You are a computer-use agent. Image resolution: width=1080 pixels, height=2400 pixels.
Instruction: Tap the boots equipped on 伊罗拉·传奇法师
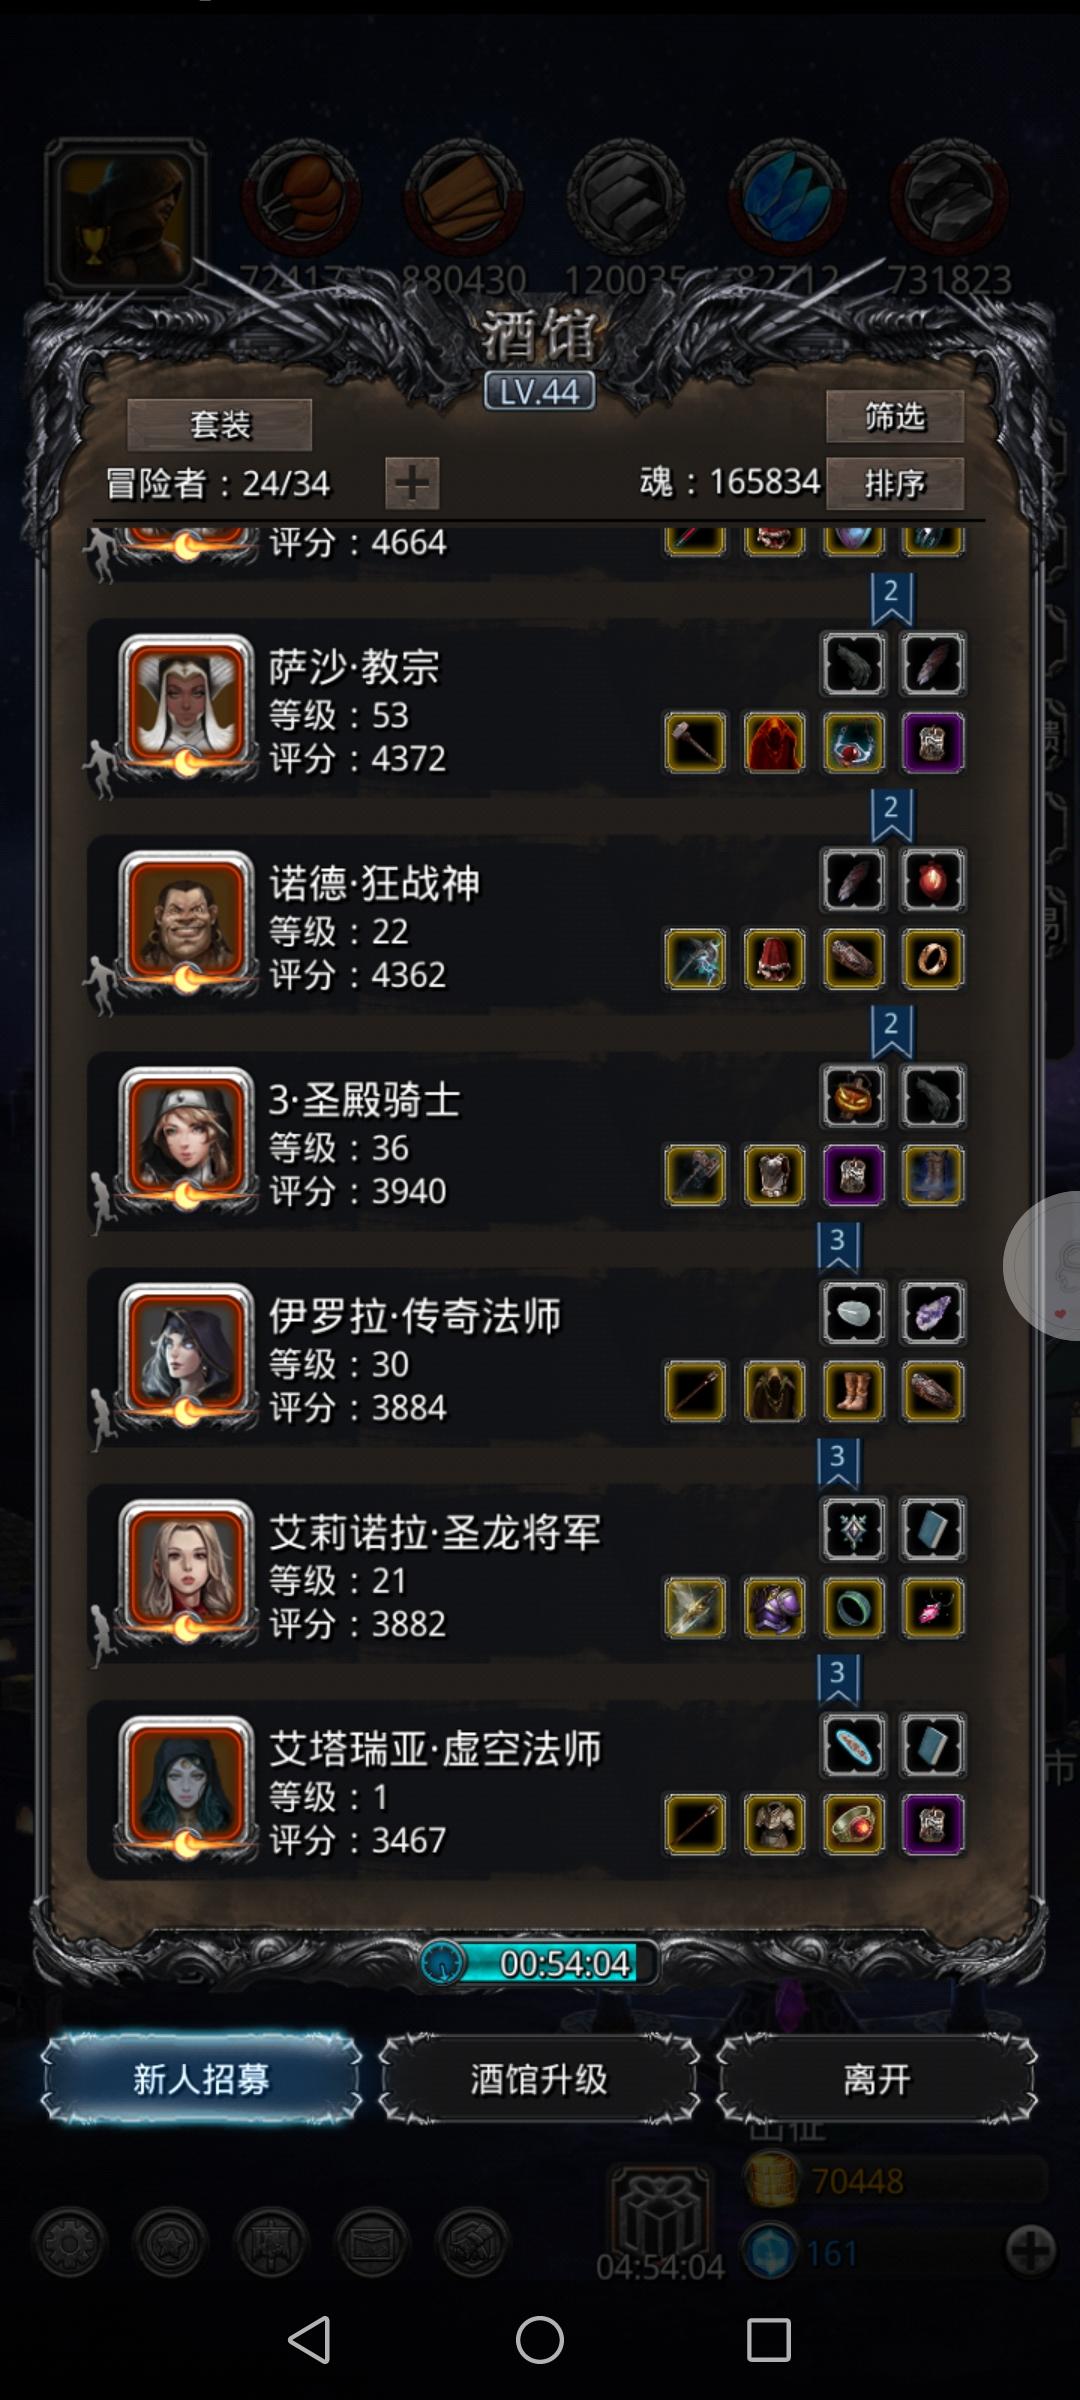point(853,1392)
